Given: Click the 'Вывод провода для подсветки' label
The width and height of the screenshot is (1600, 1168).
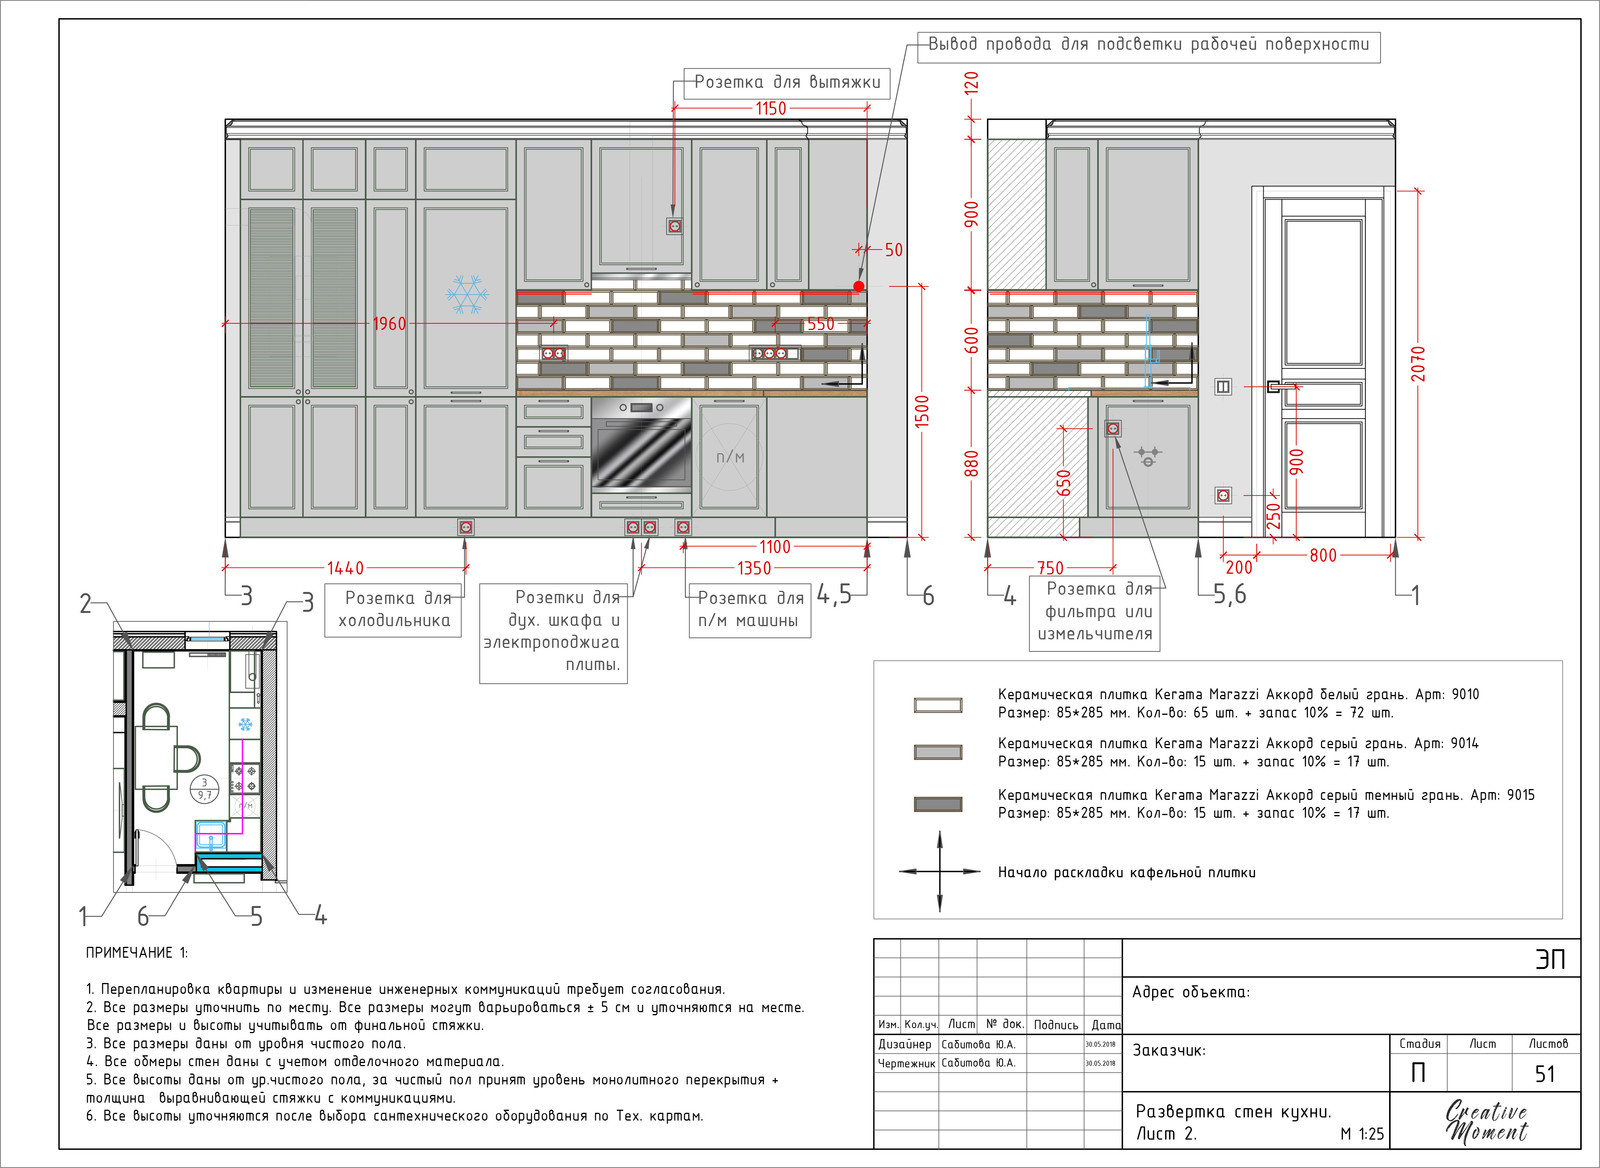Looking at the screenshot, I should [1148, 45].
